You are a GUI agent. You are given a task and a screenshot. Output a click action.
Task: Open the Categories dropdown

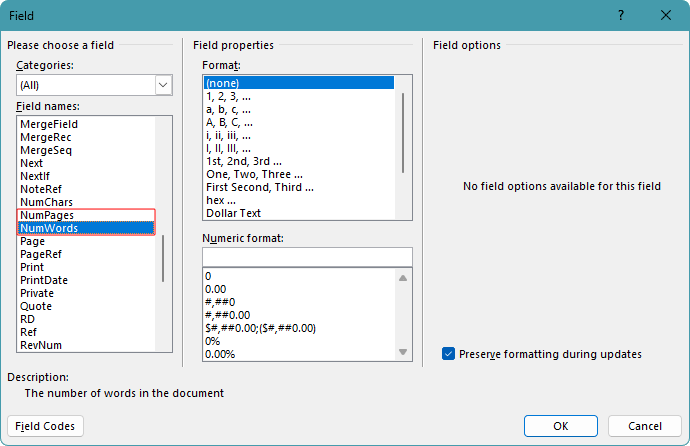coord(164,86)
